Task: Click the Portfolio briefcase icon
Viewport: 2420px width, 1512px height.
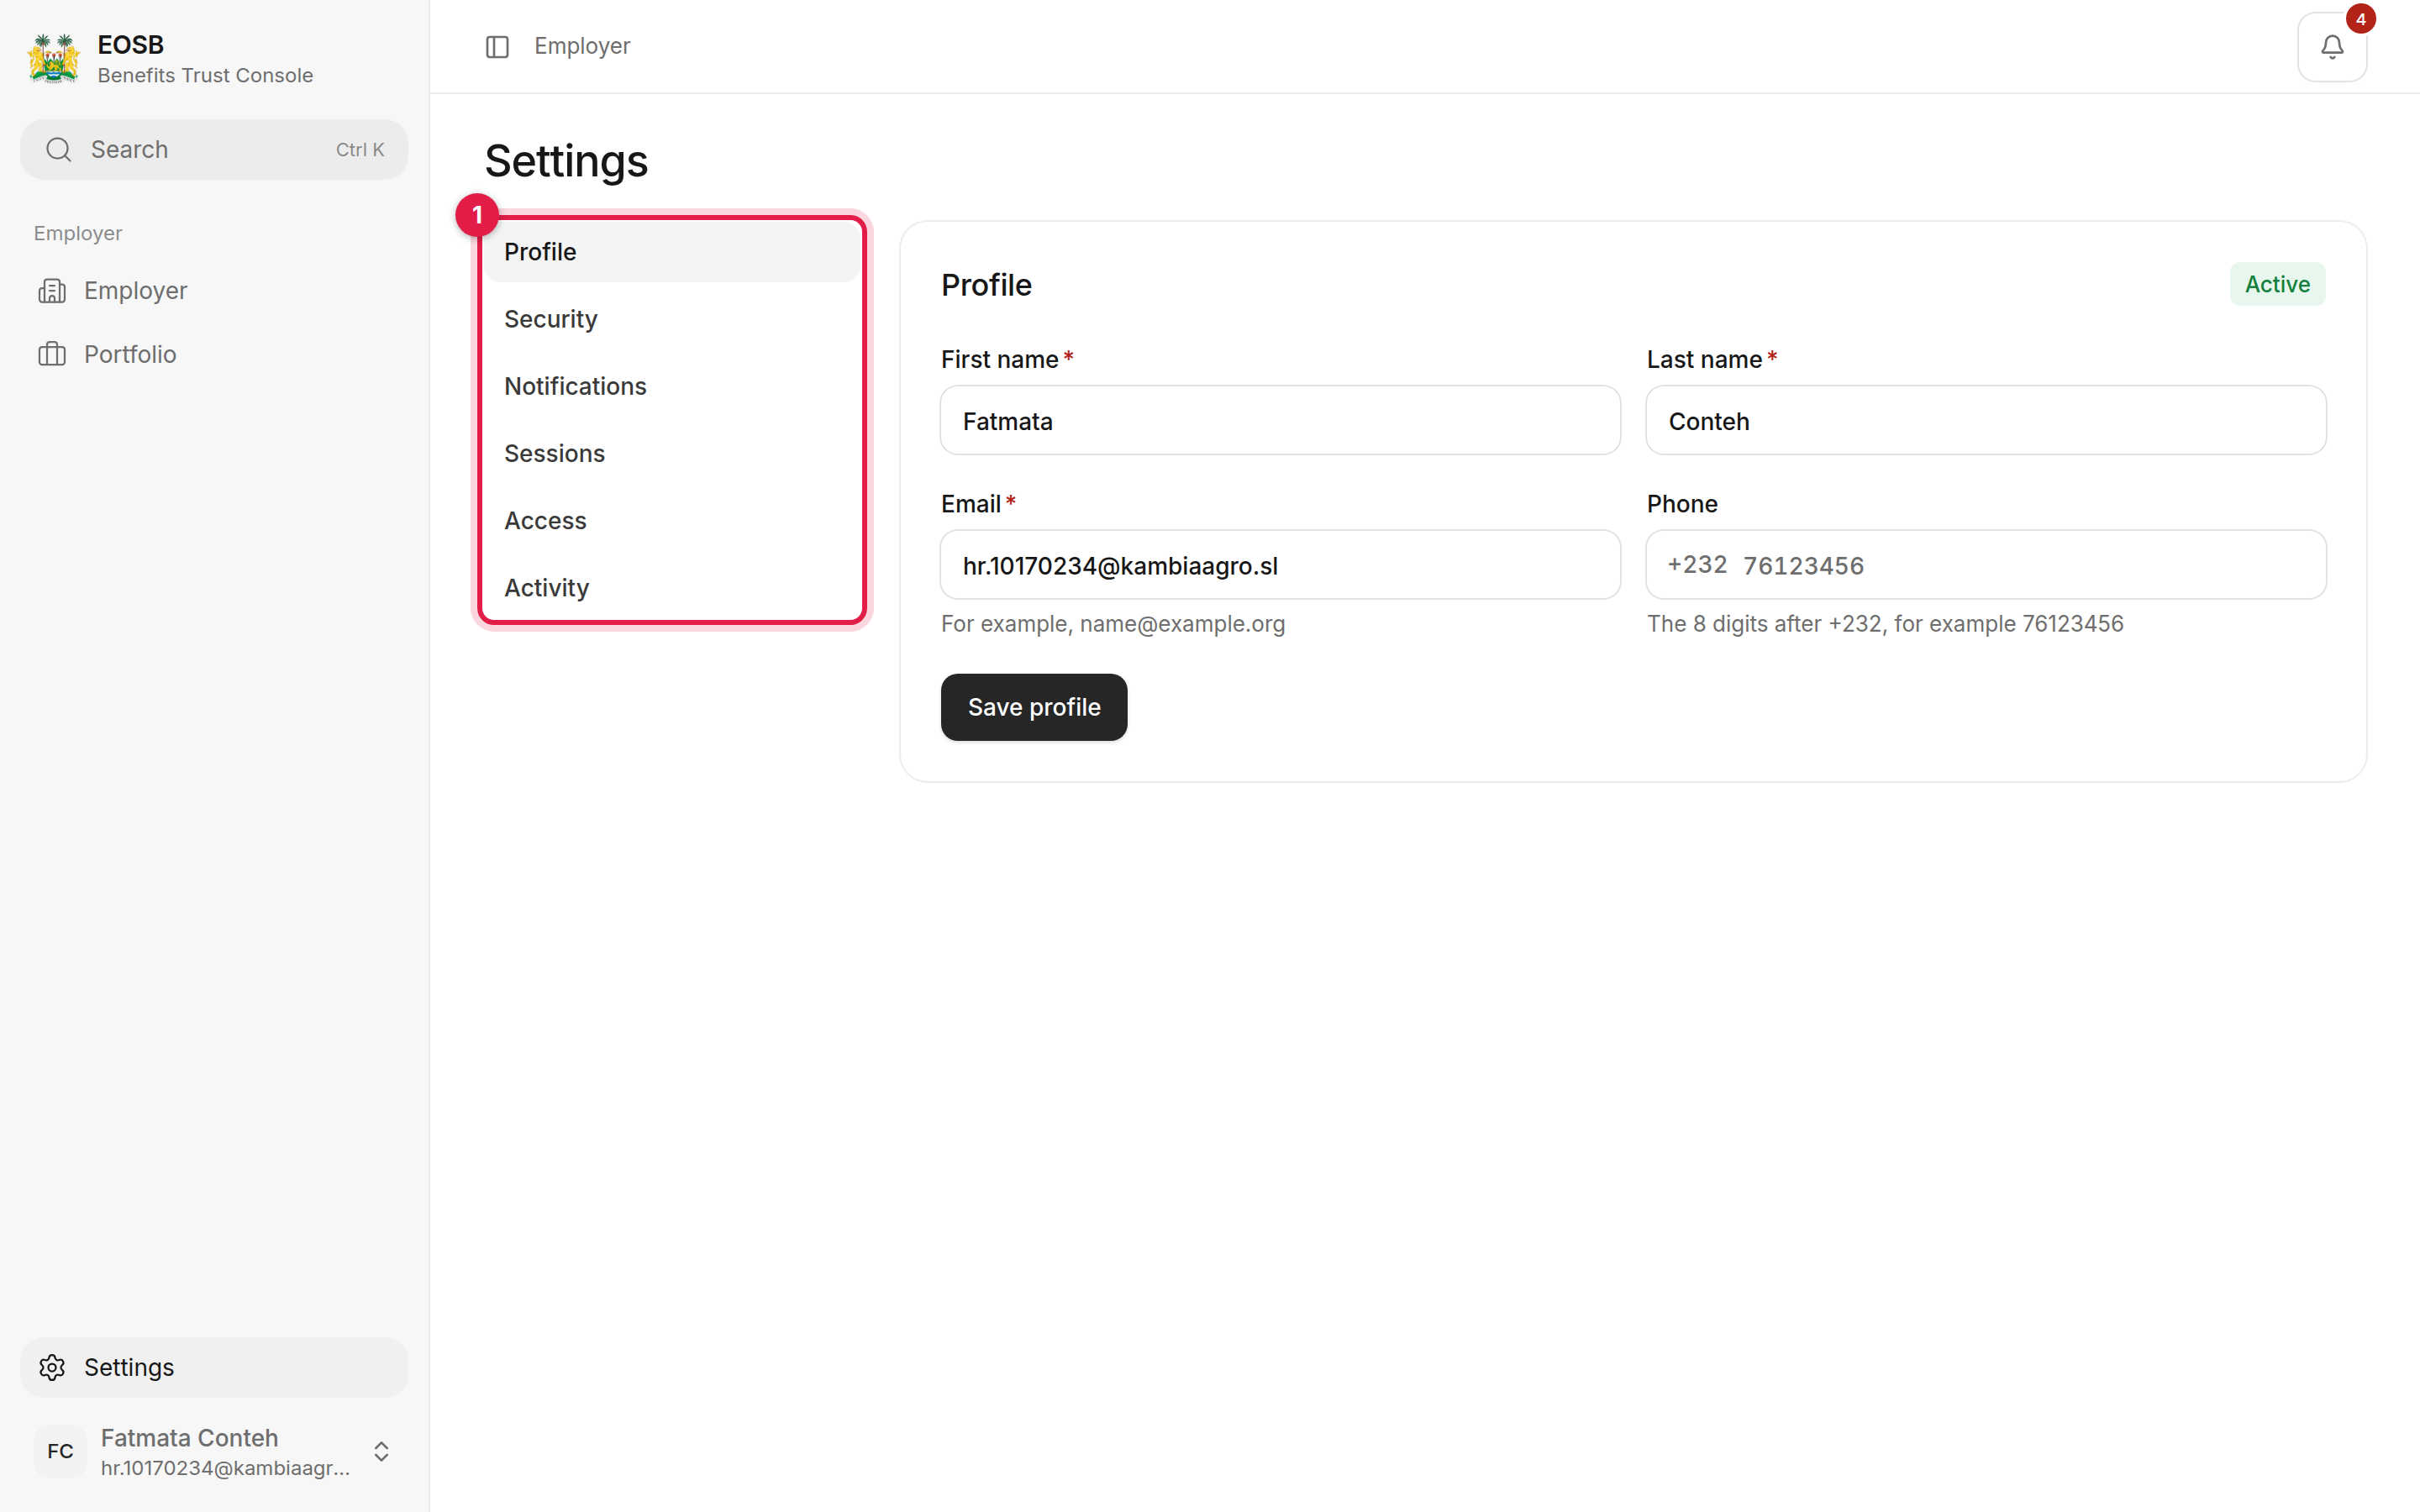Action: [52, 354]
